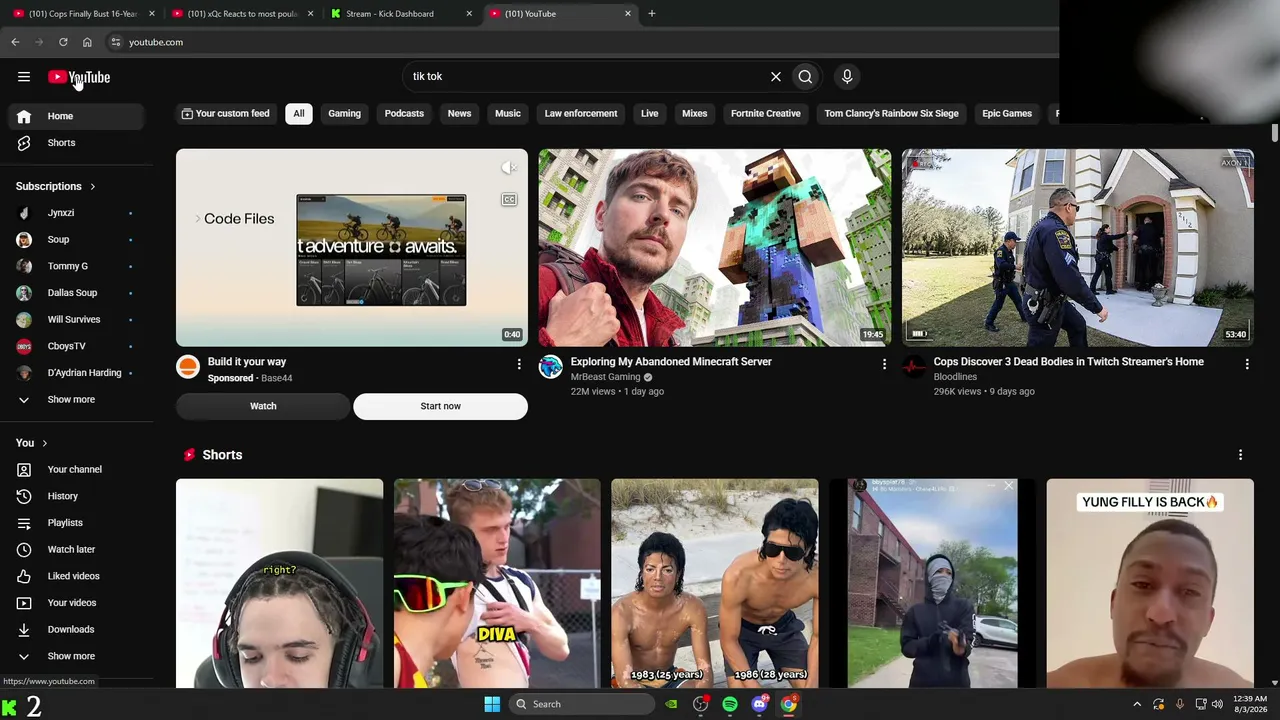This screenshot has height=720, width=1280.
Task: Switch to Chrome on the taskbar
Action: click(x=789, y=704)
